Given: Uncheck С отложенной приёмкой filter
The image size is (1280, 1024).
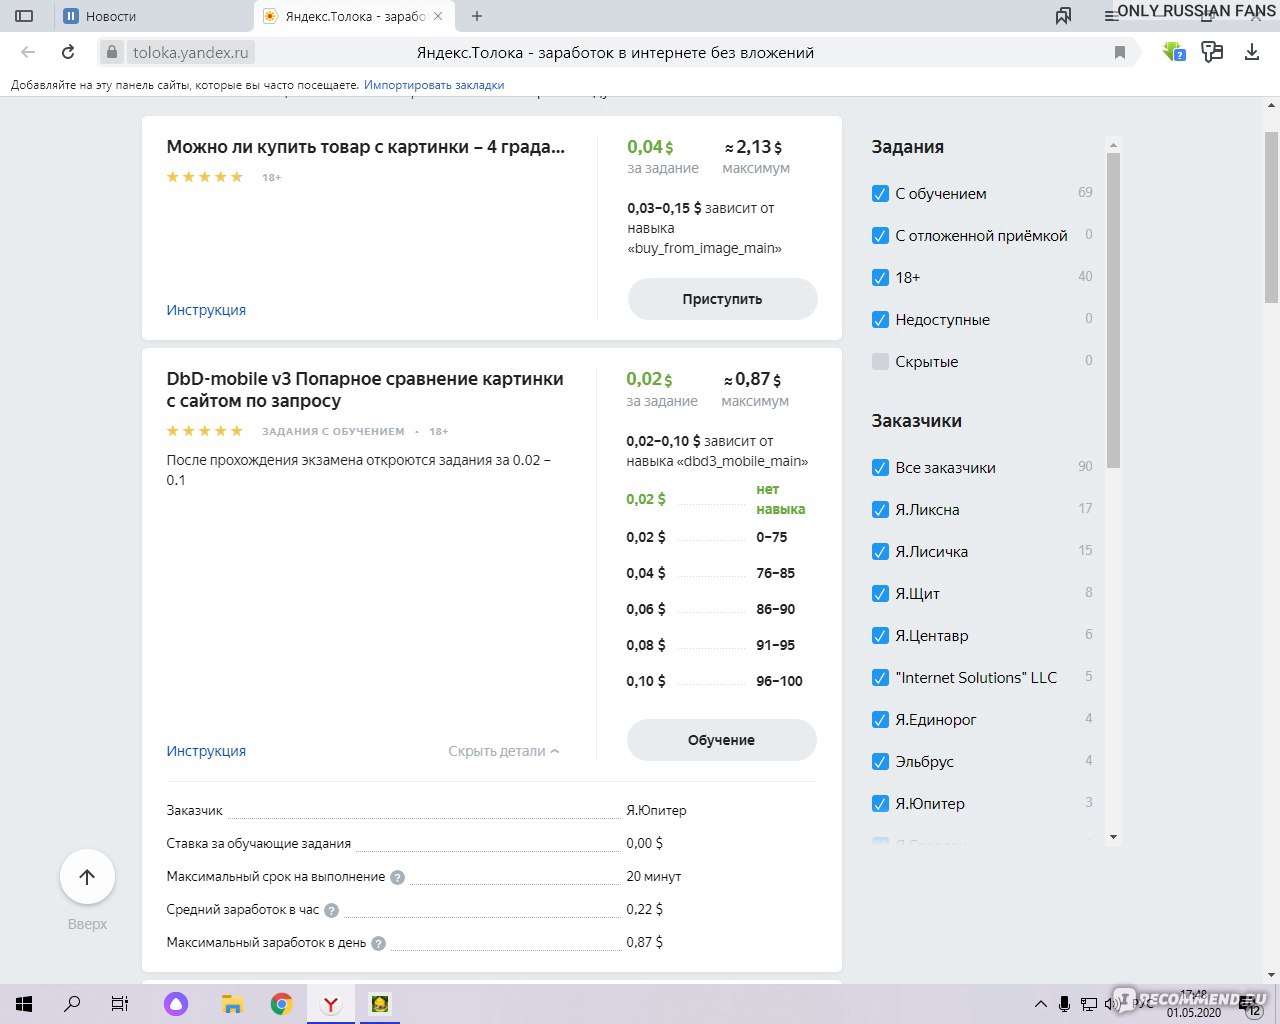Looking at the screenshot, I should pos(880,236).
